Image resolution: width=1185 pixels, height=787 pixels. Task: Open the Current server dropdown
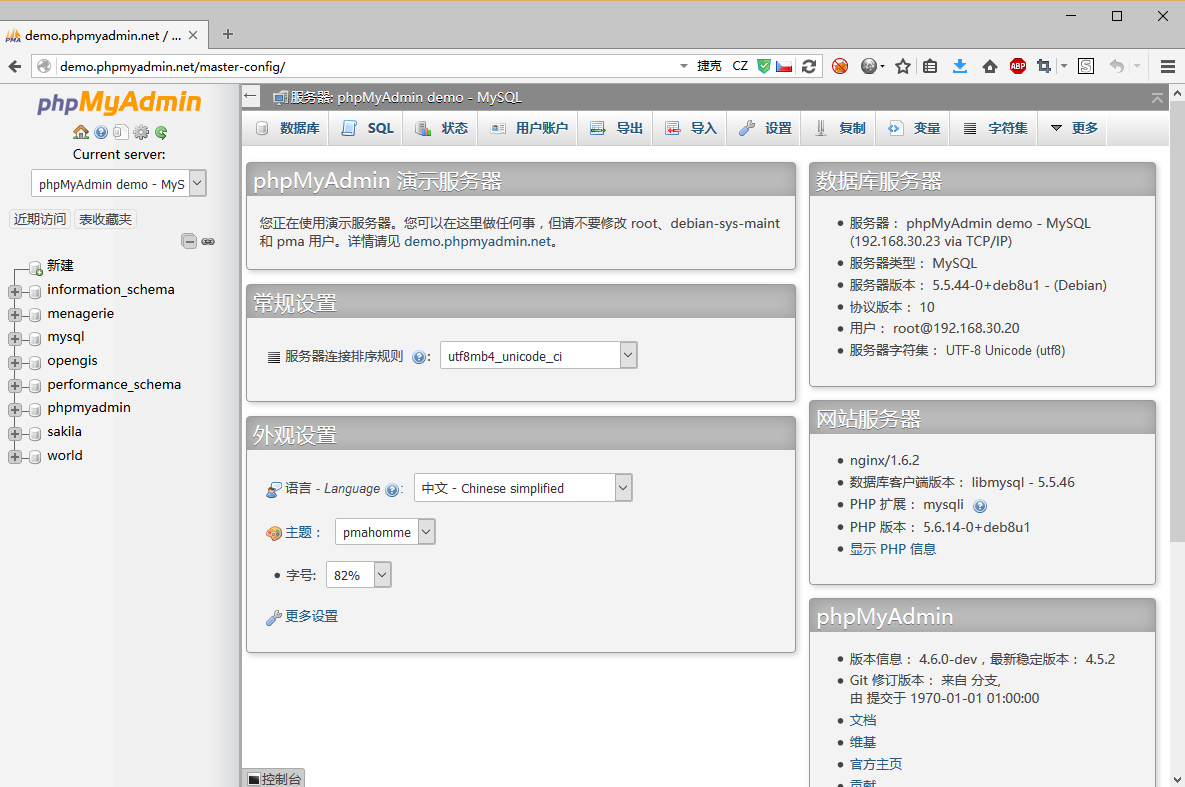(119, 184)
